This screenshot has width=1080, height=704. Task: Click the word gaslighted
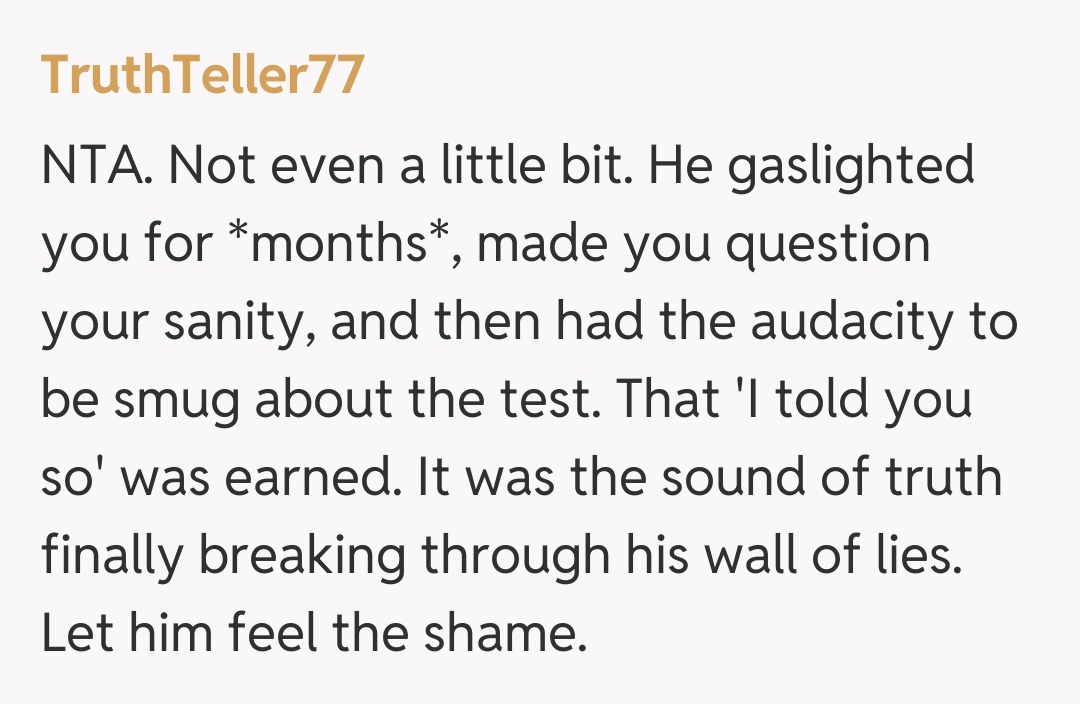click(x=850, y=165)
